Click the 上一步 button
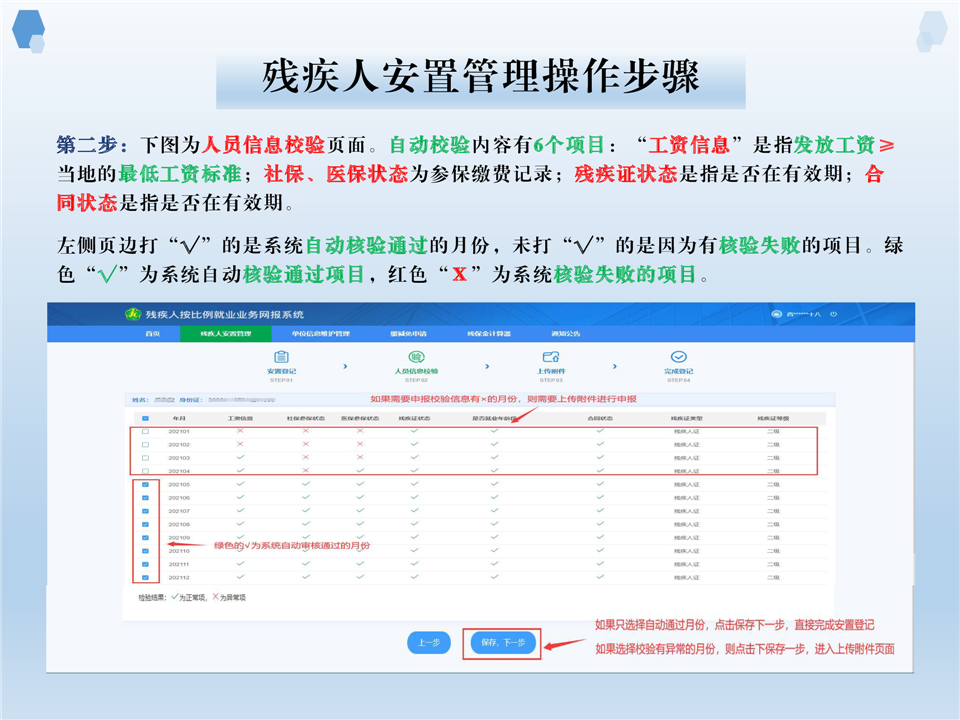 tap(429, 643)
